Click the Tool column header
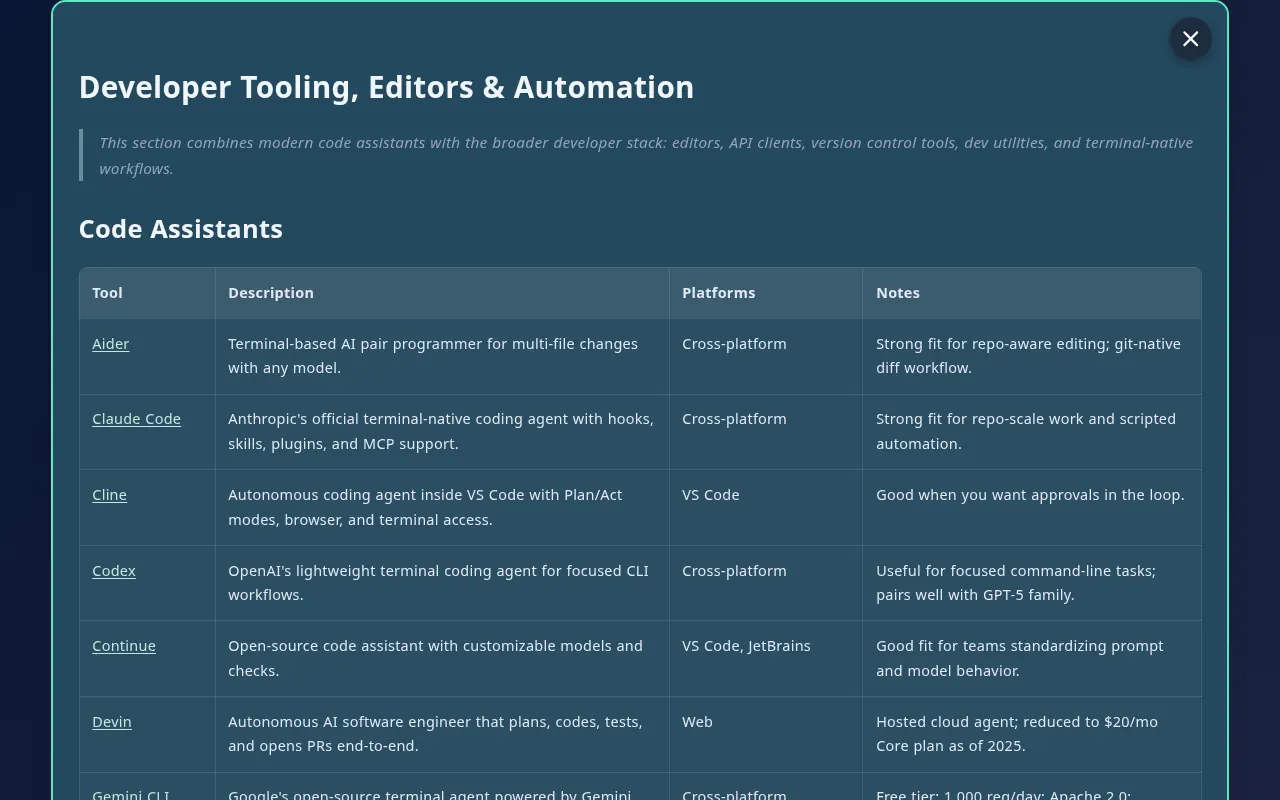Image resolution: width=1280 pixels, height=800 pixels. coord(147,293)
